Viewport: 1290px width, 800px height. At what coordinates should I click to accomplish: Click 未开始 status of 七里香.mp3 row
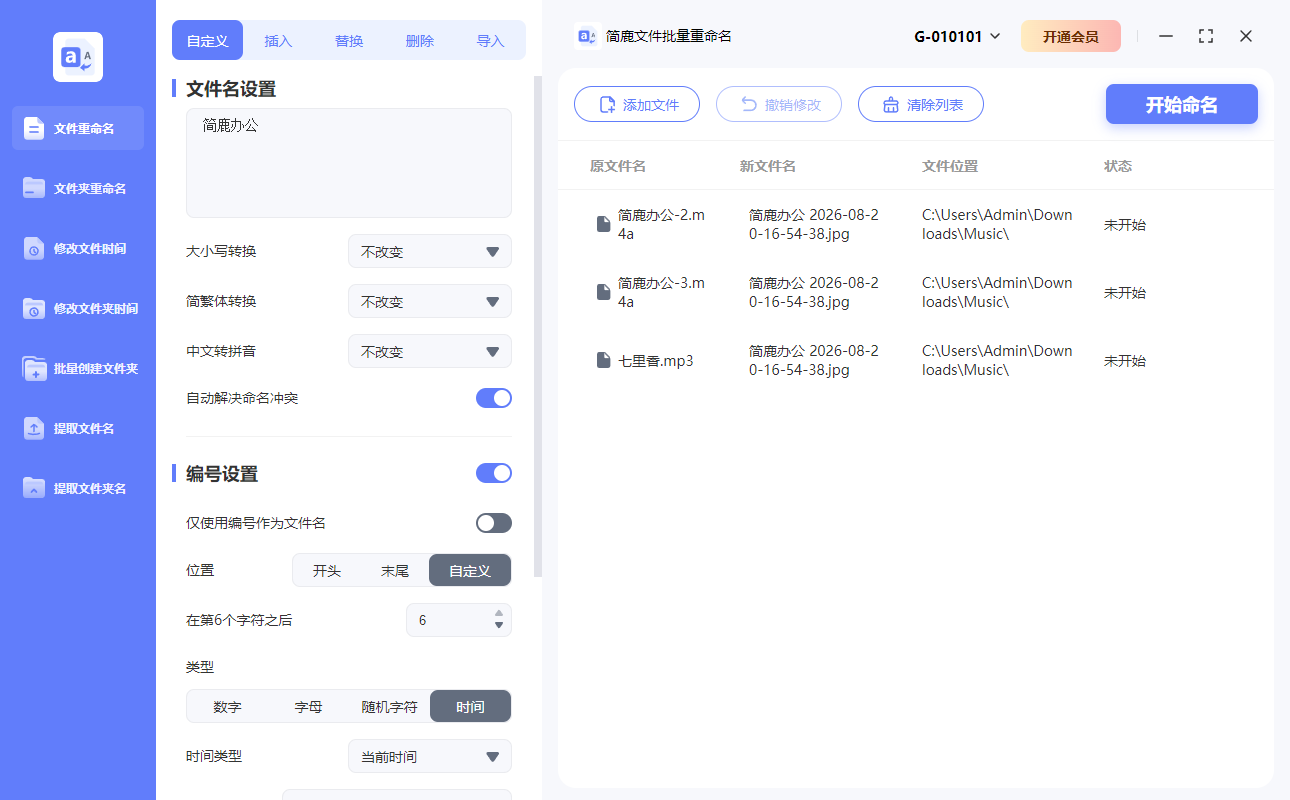pyautogui.click(x=1125, y=361)
